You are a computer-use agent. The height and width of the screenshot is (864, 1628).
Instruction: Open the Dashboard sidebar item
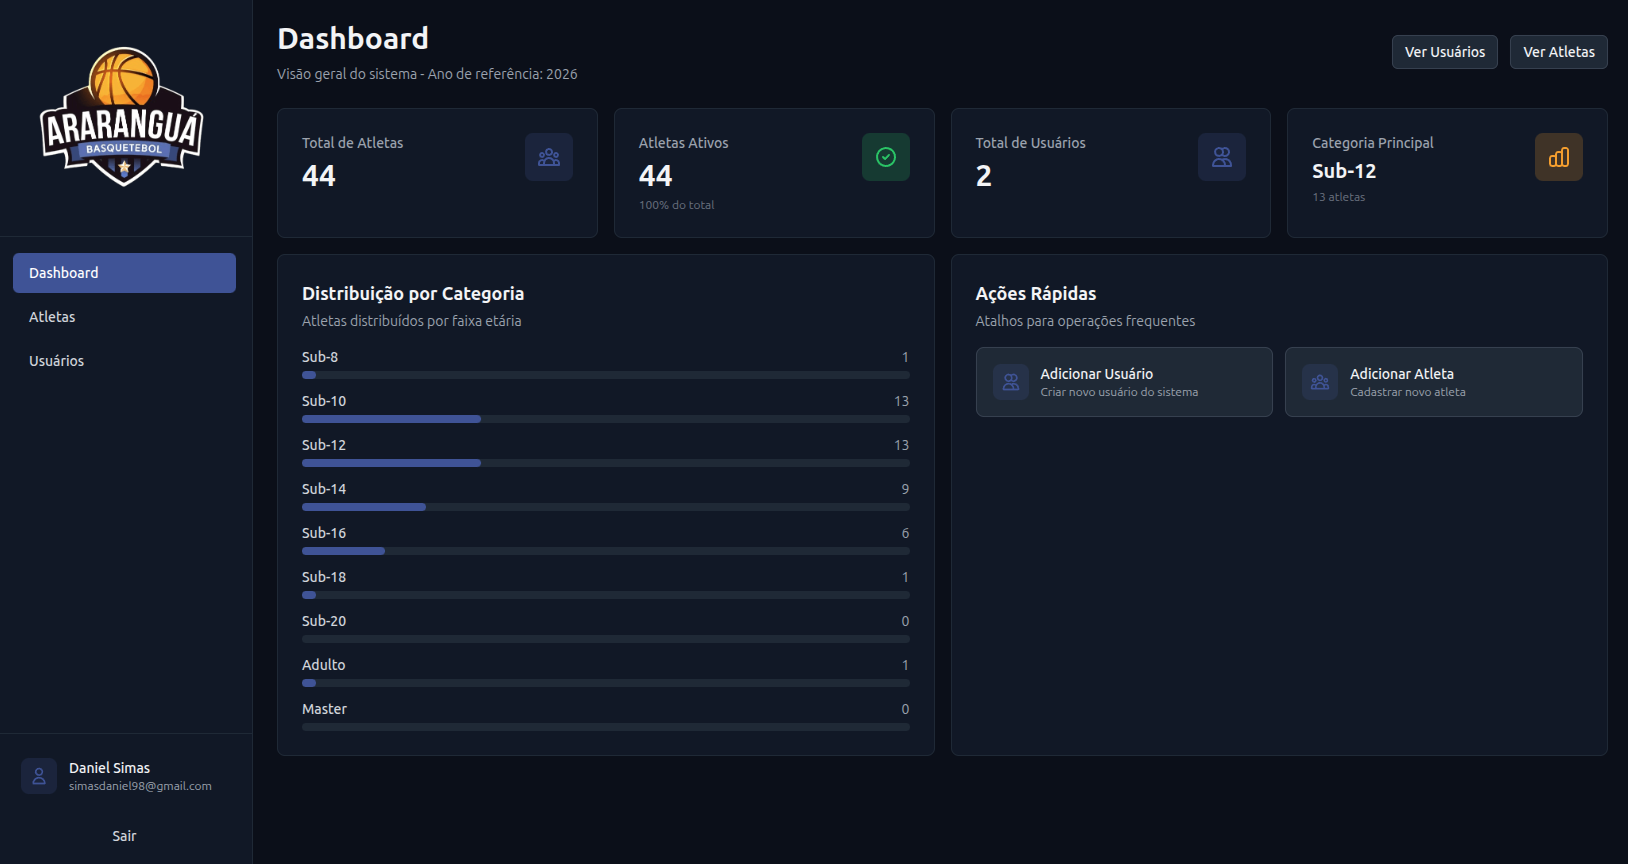coord(124,273)
